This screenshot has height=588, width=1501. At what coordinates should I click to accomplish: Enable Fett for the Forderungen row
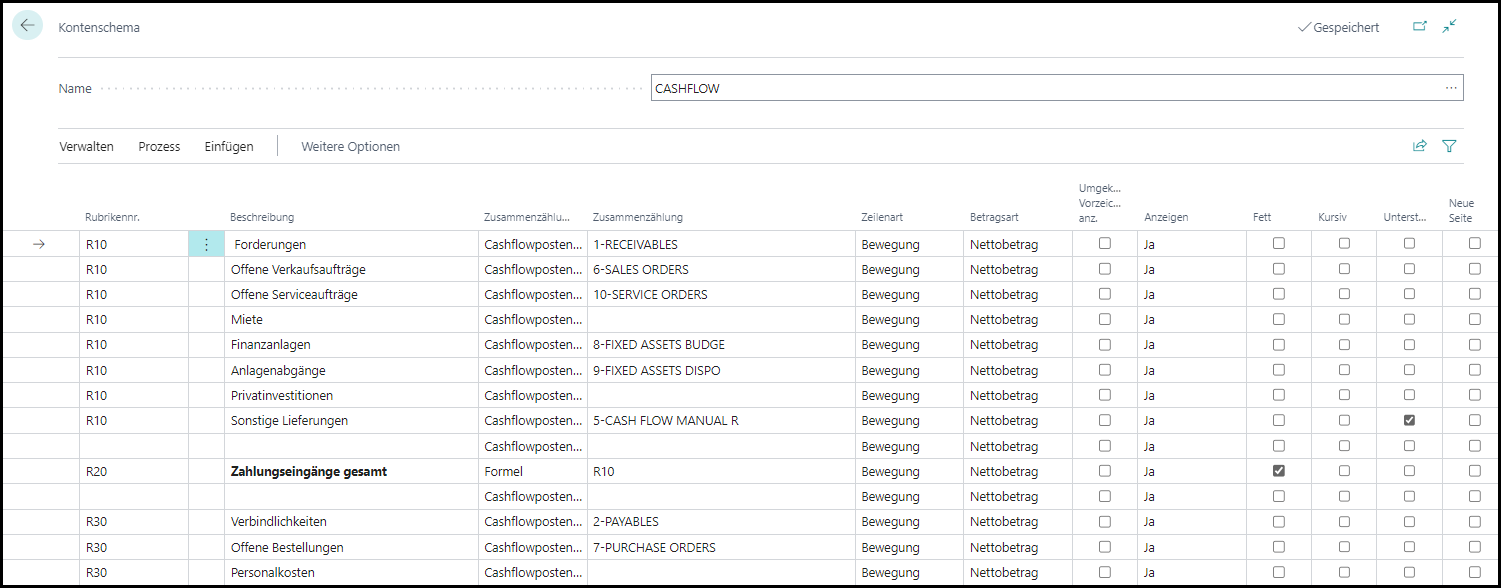point(1278,243)
